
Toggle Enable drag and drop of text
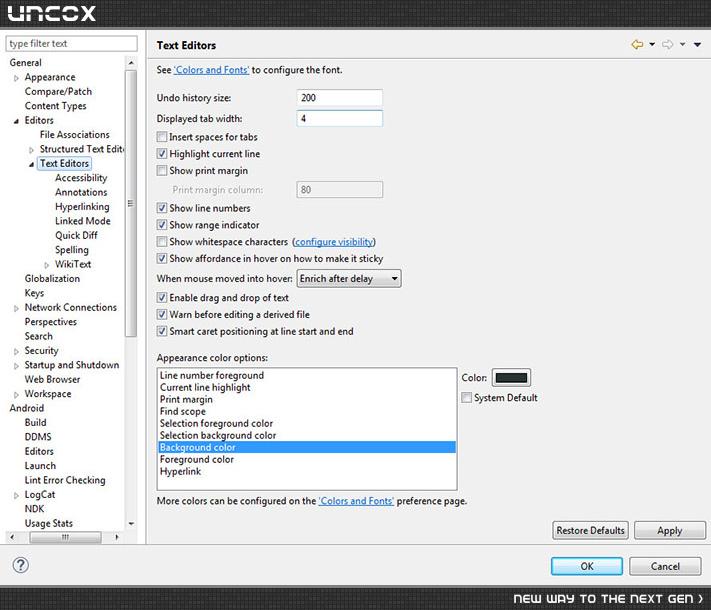point(162,298)
